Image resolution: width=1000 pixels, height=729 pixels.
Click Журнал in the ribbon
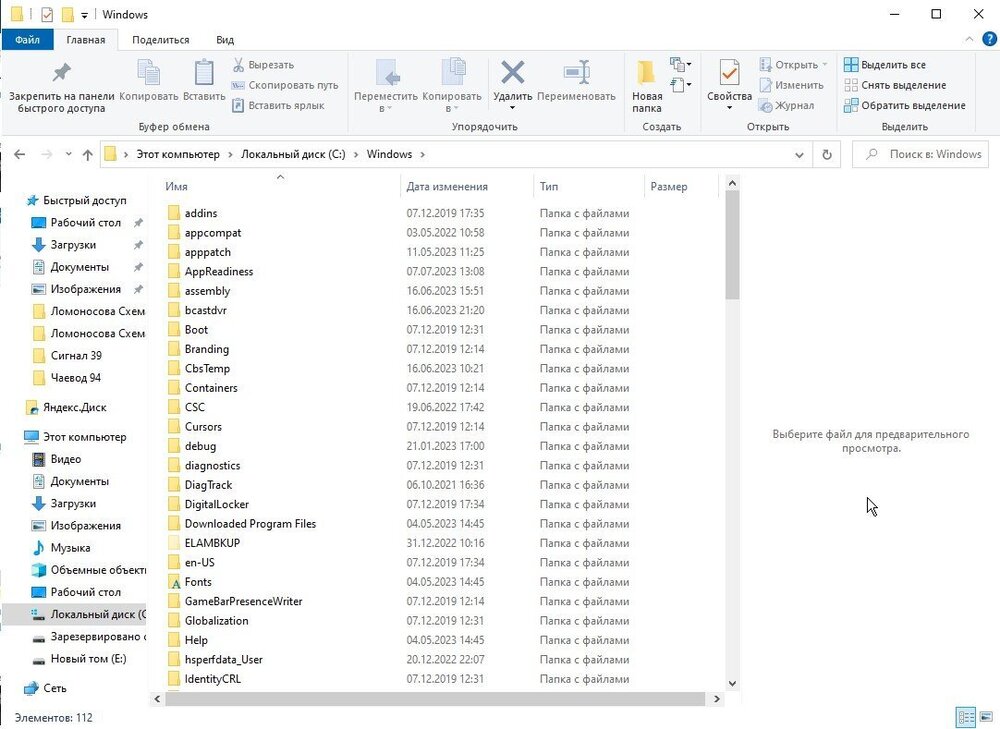787,105
